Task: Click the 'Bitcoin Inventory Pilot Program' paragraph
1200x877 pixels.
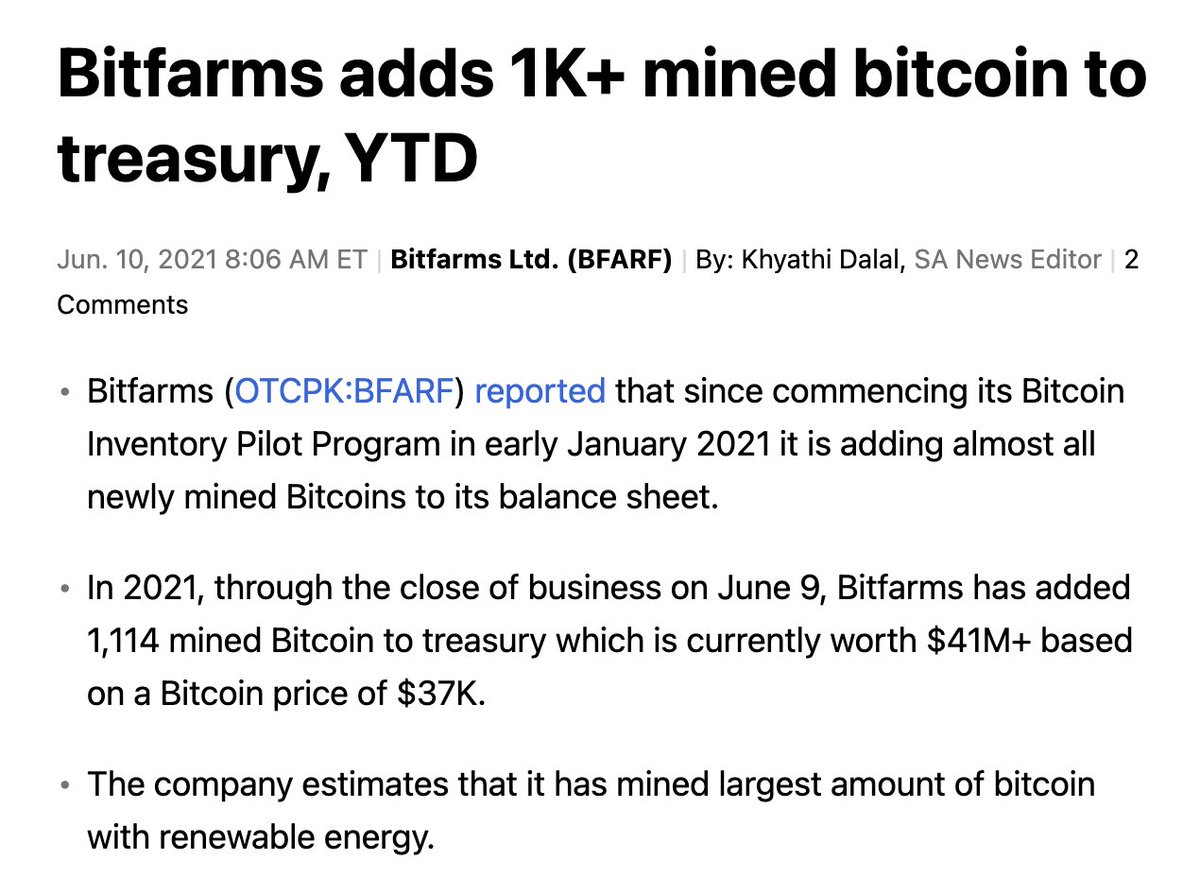Action: point(606,442)
